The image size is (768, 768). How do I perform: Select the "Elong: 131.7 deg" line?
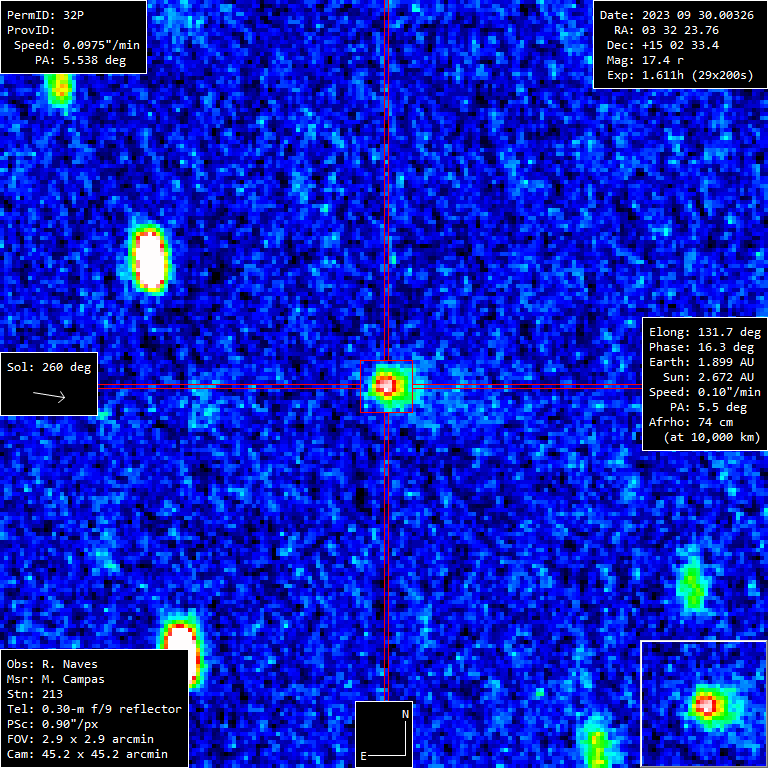click(705, 332)
